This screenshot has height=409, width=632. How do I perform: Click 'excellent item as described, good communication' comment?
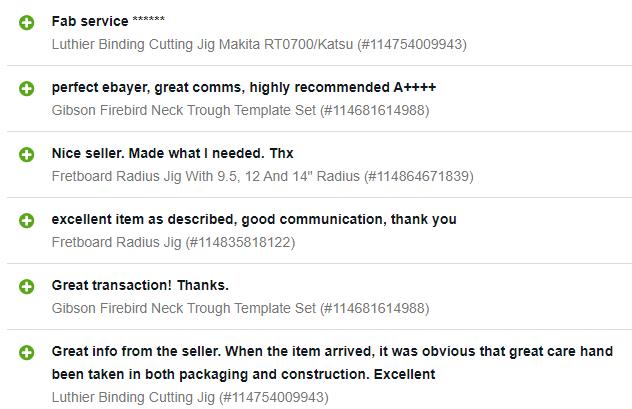[254, 219]
